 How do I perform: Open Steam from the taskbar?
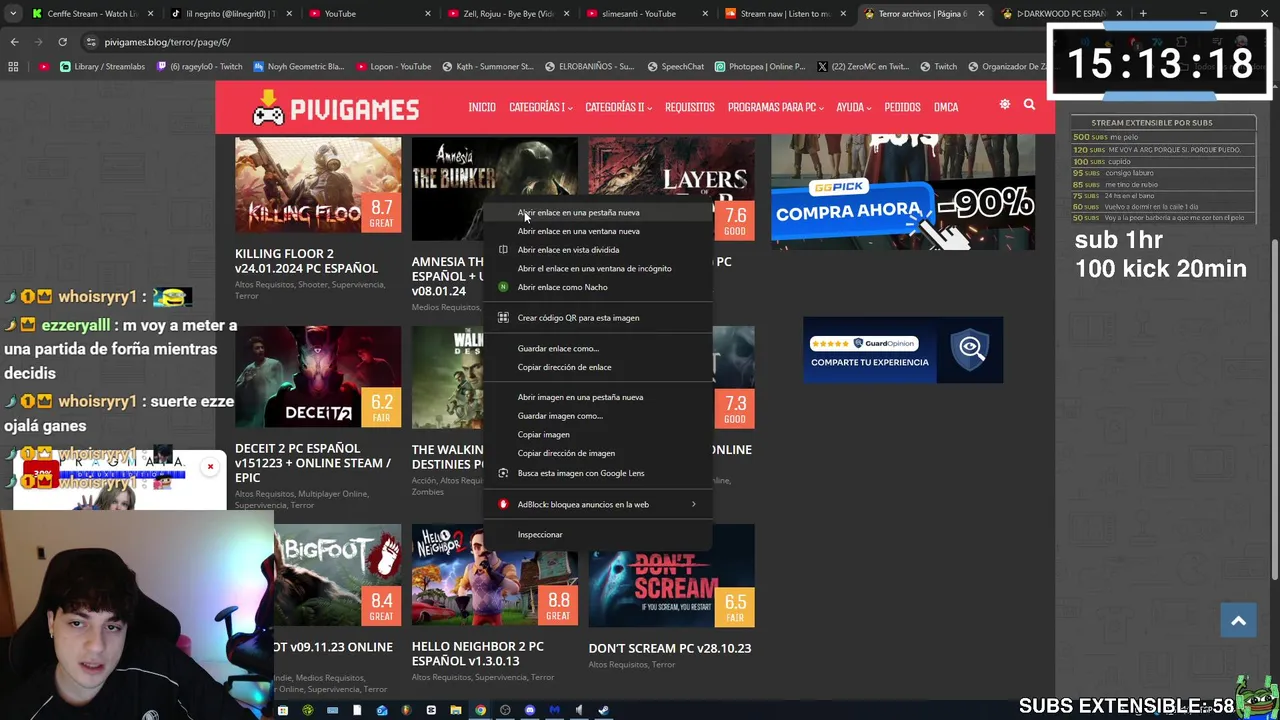[603, 710]
